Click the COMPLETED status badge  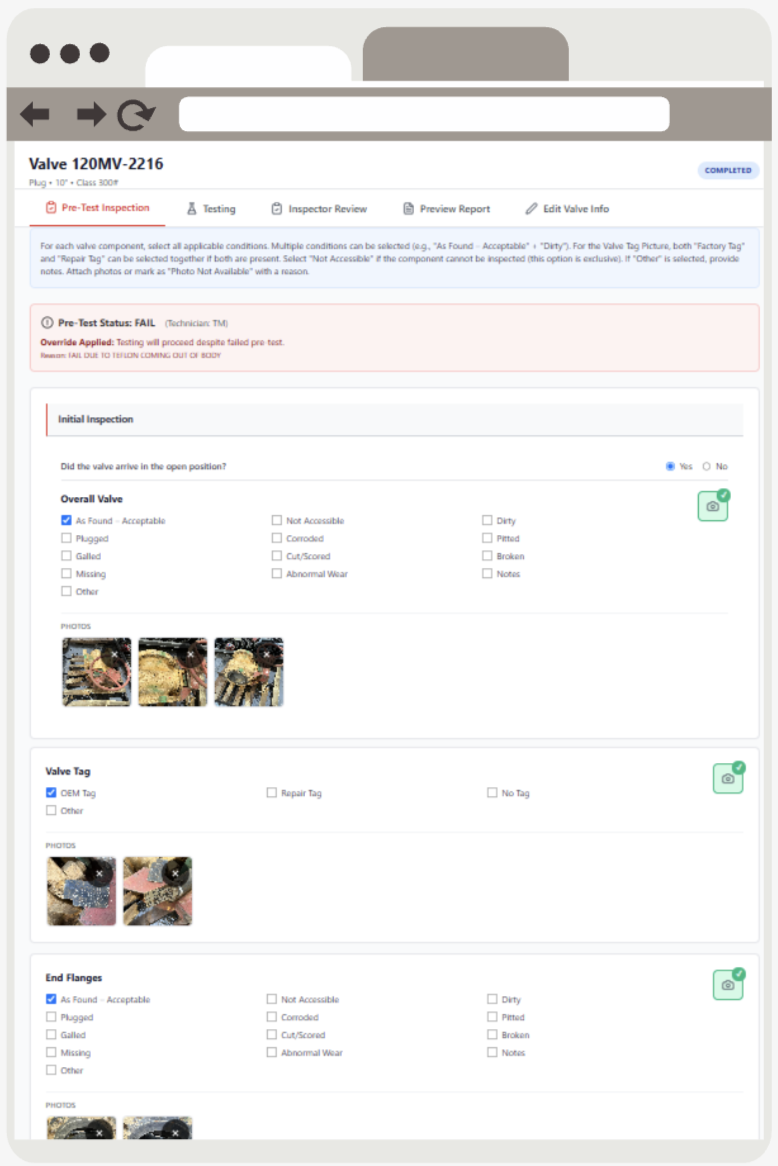click(728, 170)
